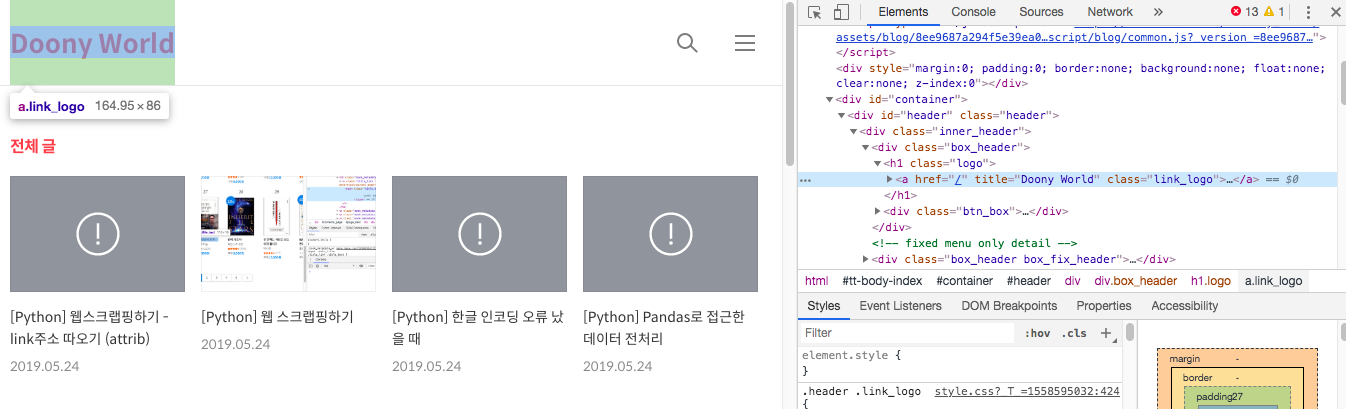Click ellipsis beside the selected a.link_logo row
The width and height of the screenshot is (1346, 409).
coord(805,180)
